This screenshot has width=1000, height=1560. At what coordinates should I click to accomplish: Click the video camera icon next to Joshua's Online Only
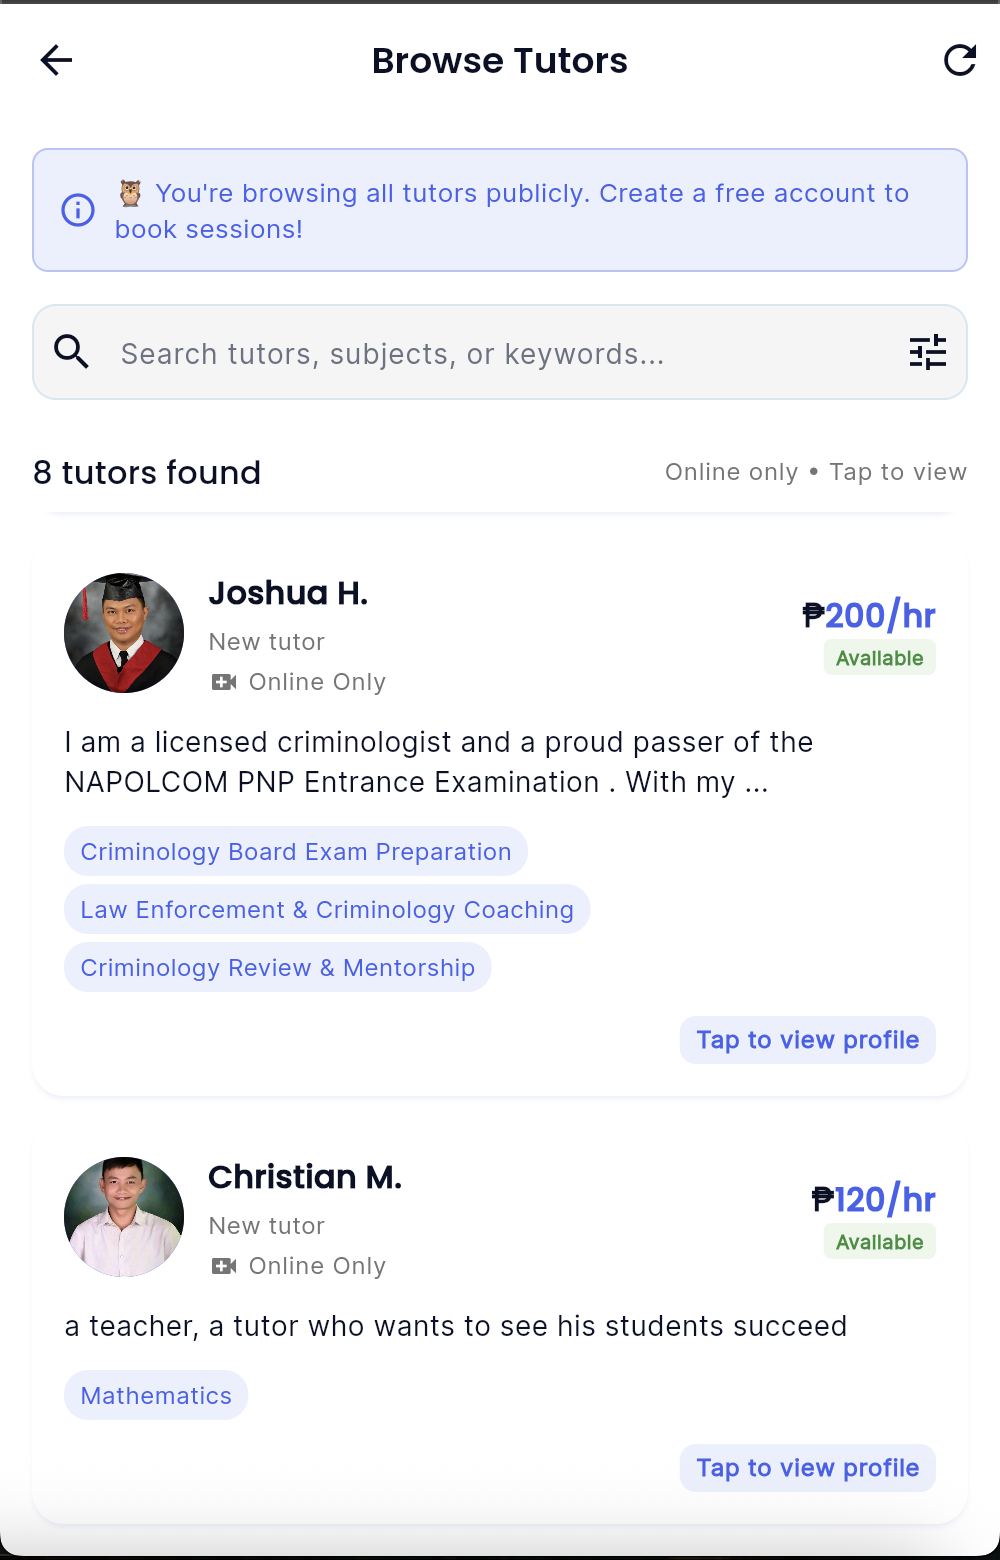(x=224, y=681)
